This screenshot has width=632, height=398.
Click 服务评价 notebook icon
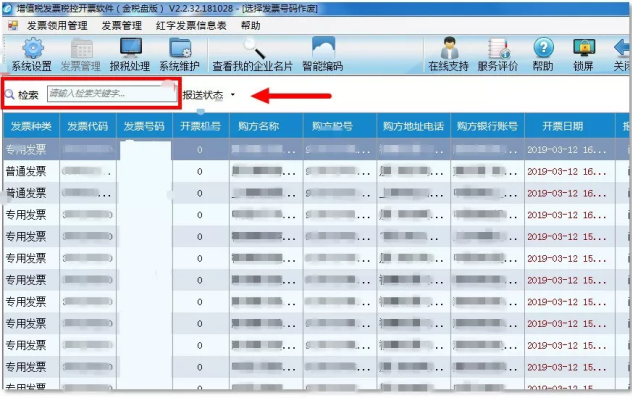[499, 48]
